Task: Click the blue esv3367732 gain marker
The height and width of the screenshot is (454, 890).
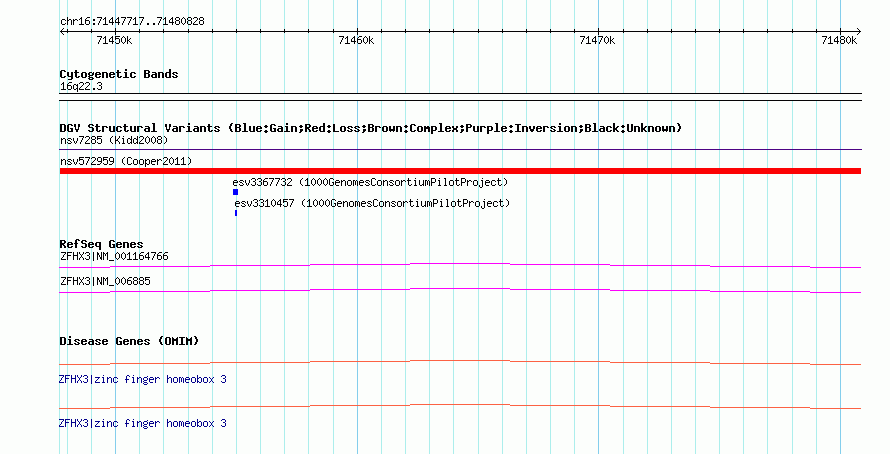Action: tap(236, 192)
